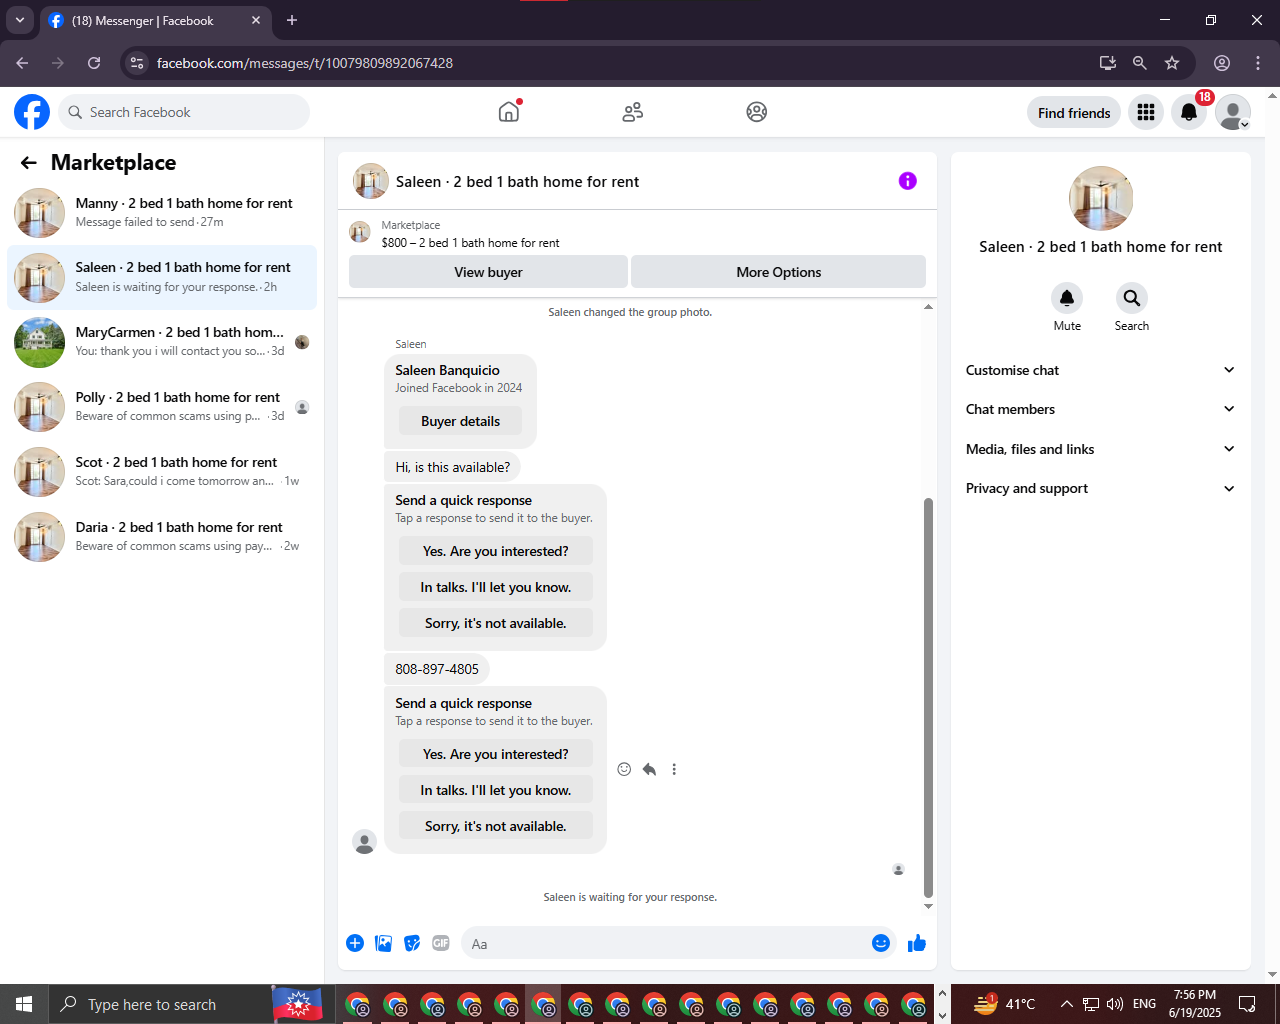Send first 'In talks. I'll let you know.' response
Screen dimensions: 1280x1024
point(495,587)
